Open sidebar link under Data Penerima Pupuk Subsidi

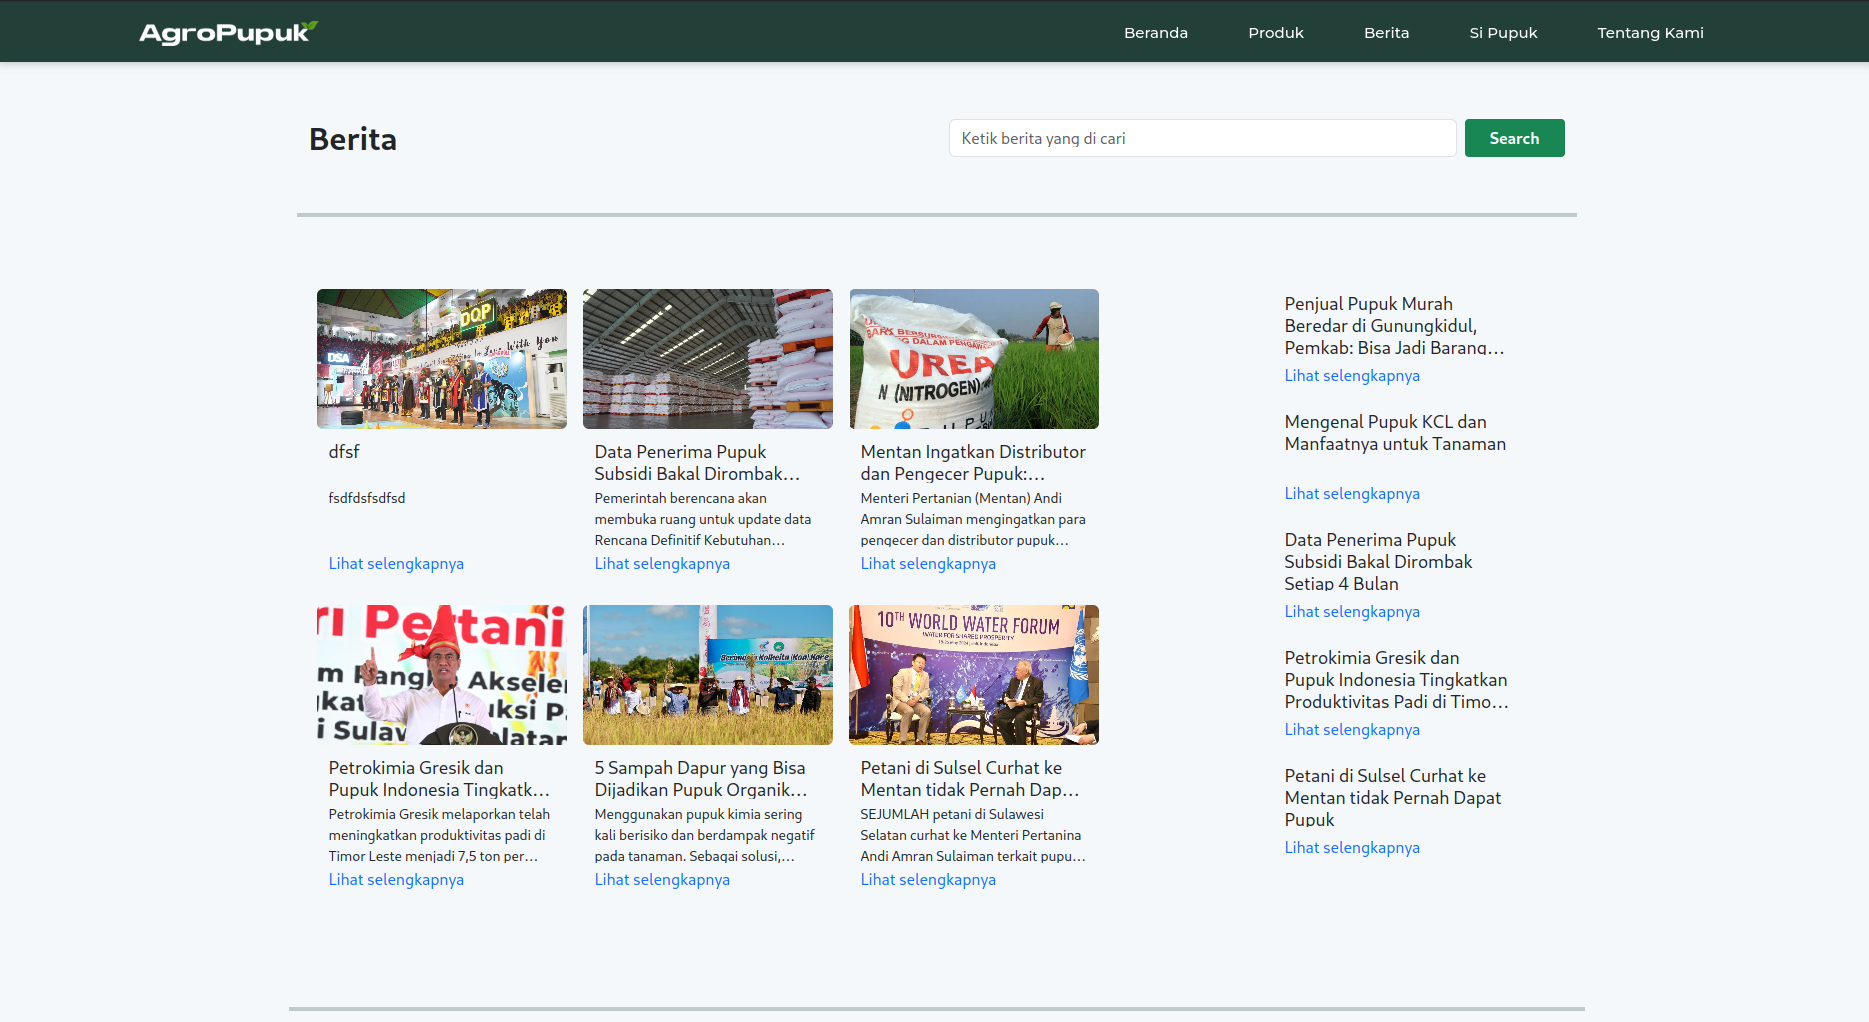[1352, 612]
